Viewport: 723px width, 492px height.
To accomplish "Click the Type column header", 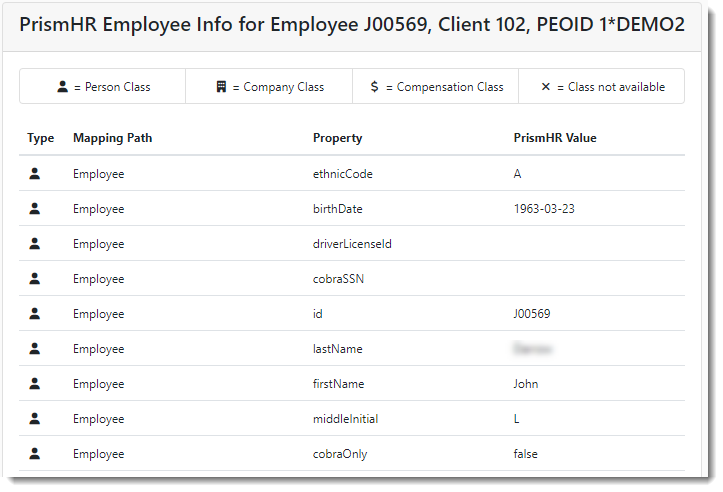I will click(41, 138).
